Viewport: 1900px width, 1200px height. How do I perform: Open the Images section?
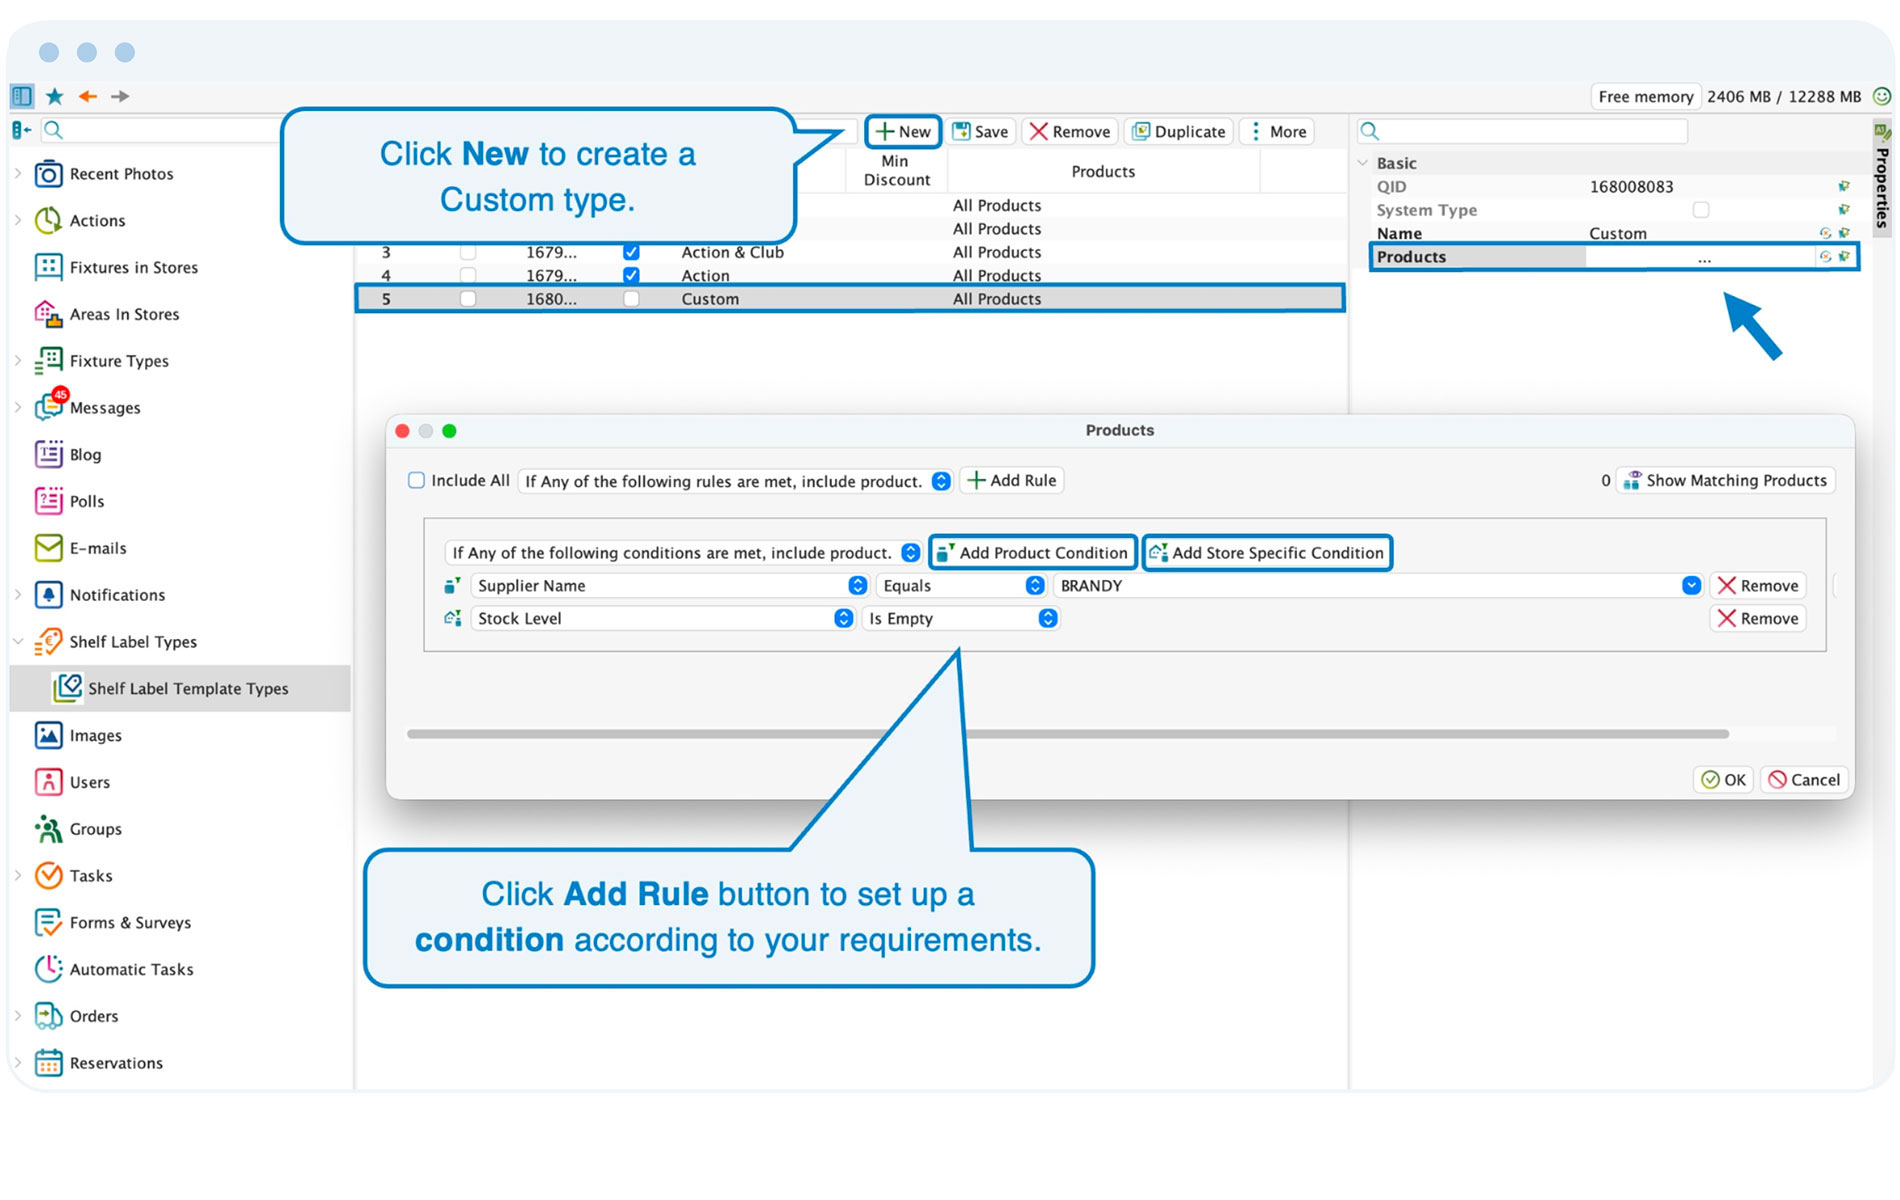click(x=95, y=735)
